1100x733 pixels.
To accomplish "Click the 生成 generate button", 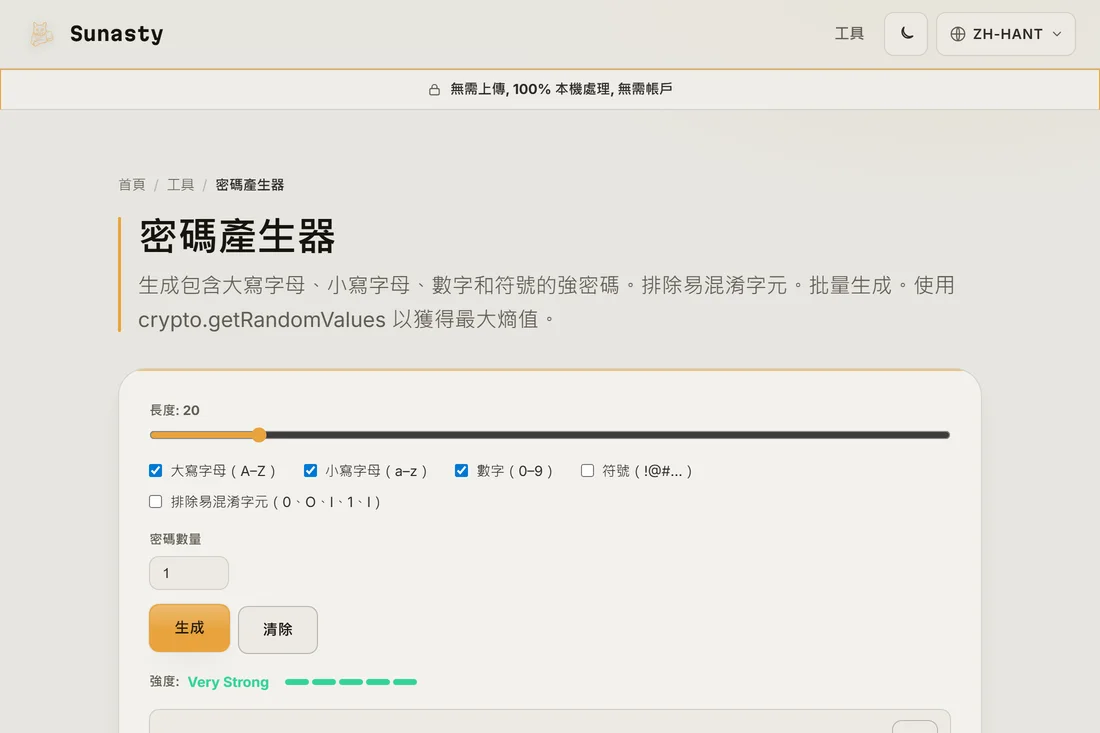I will pos(189,628).
